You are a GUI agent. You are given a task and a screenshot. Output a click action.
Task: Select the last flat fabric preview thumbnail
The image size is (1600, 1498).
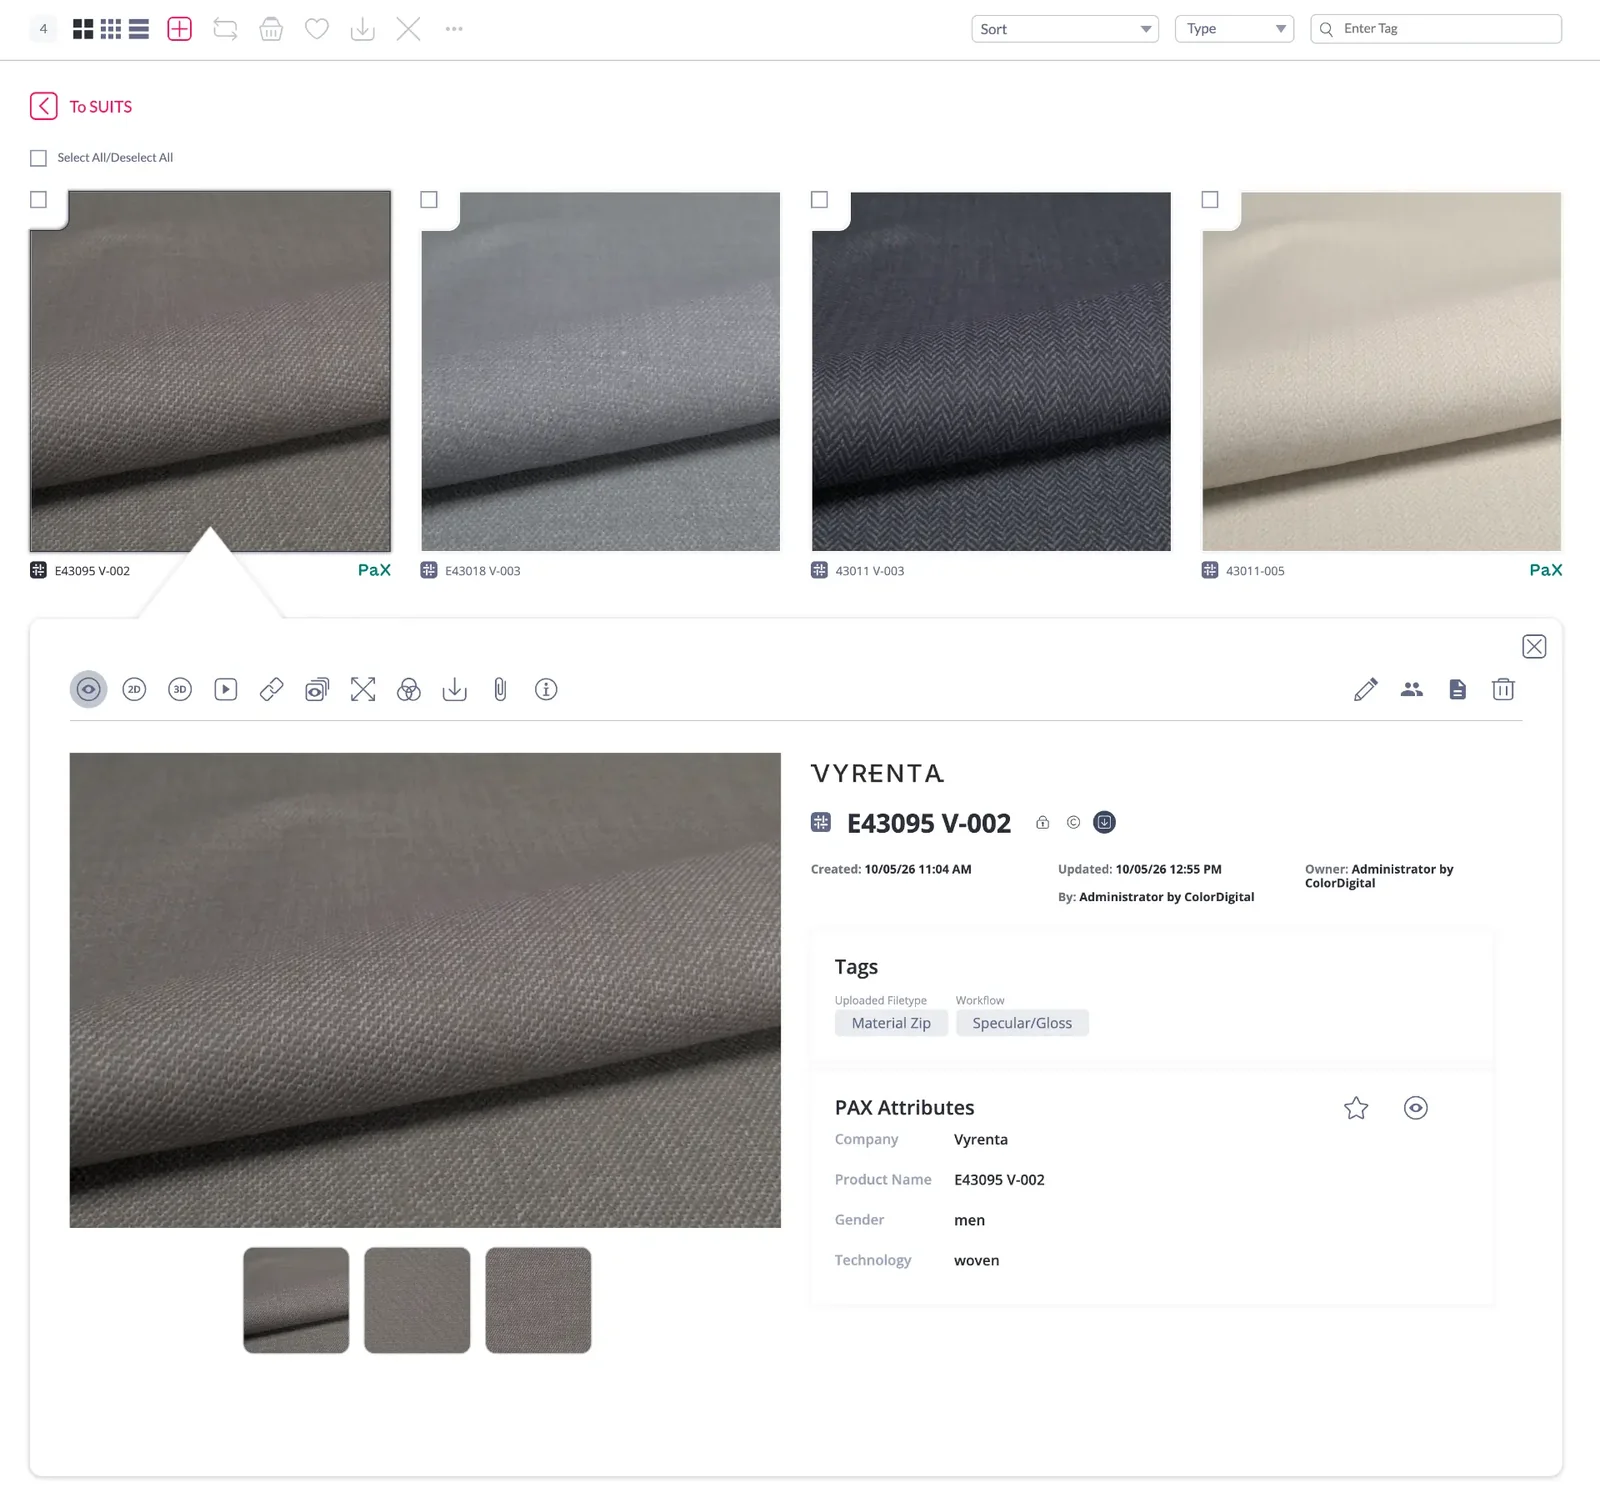pyautogui.click(x=538, y=1300)
